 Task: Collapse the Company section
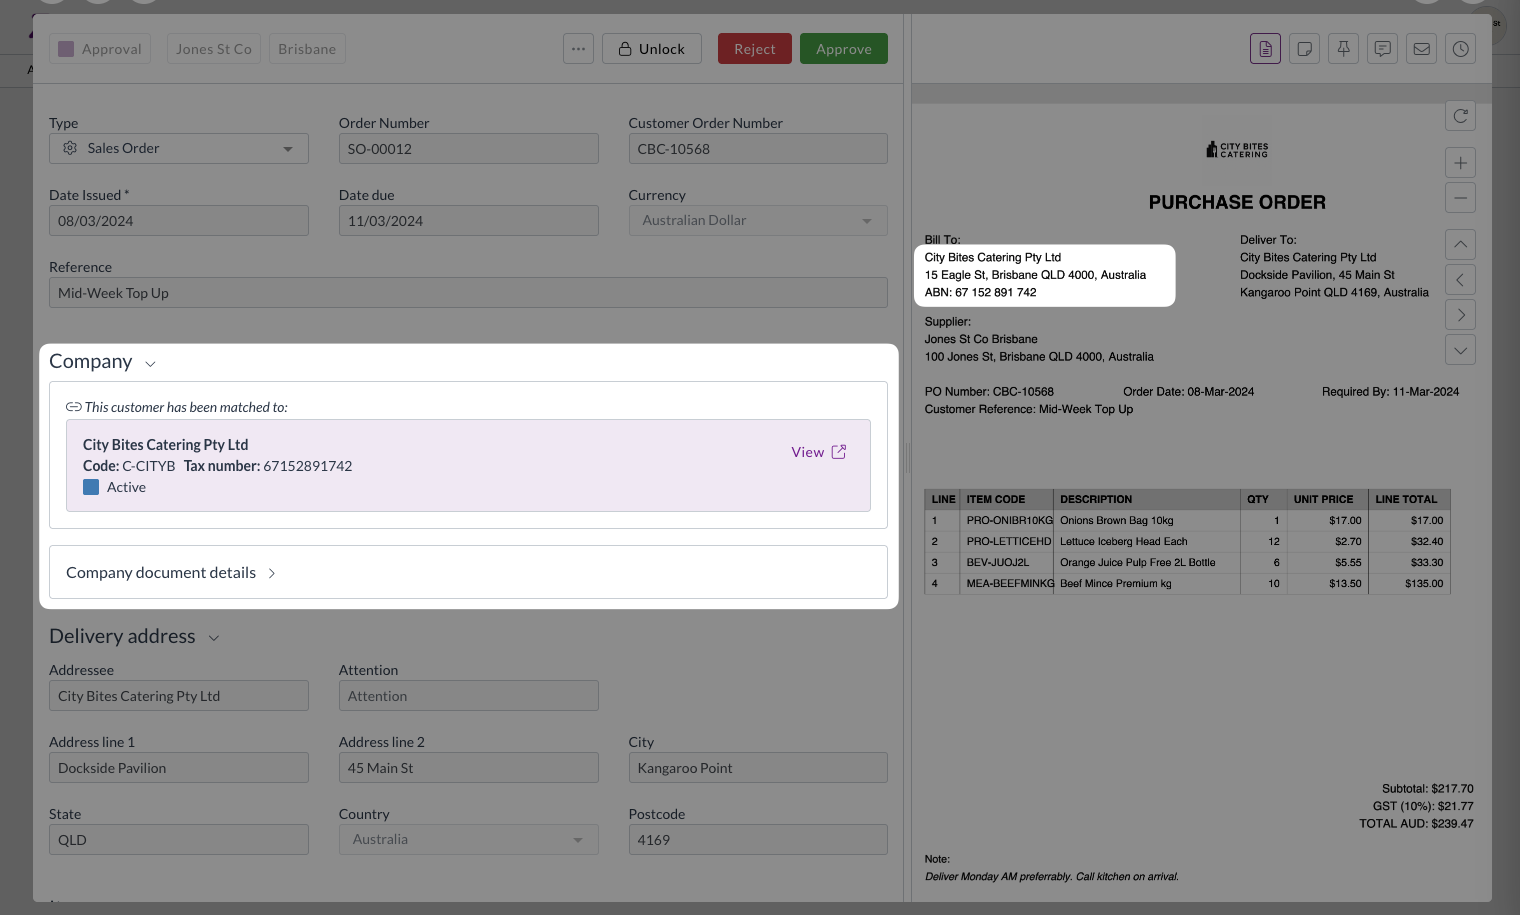tap(150, 364)
